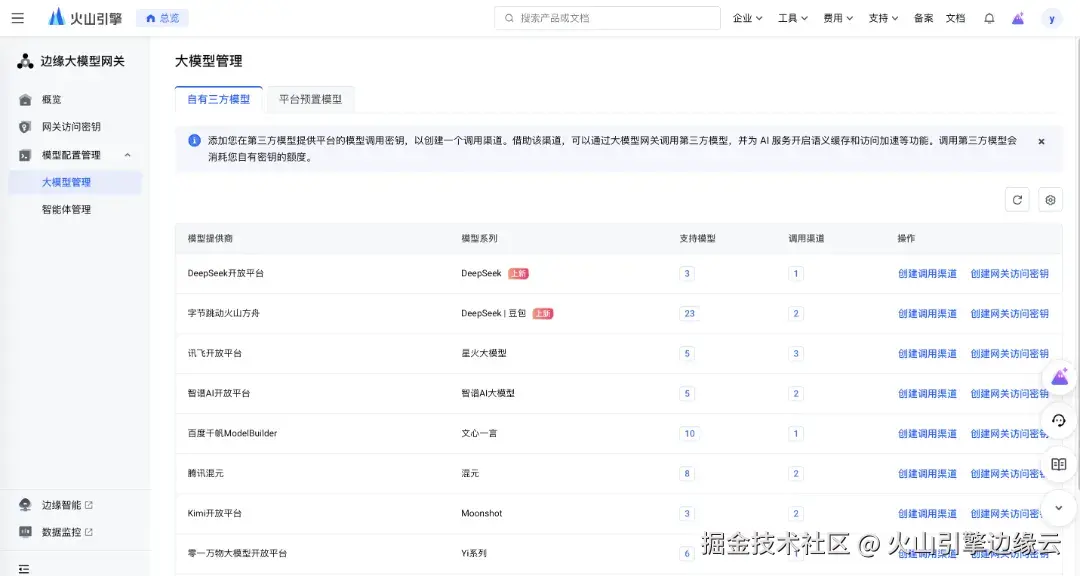Image resolution: width=1080 pixels, height=576 pixels.
Task: Open supported models count 8 for 腾讯混元
Action: tap(687, 473)
